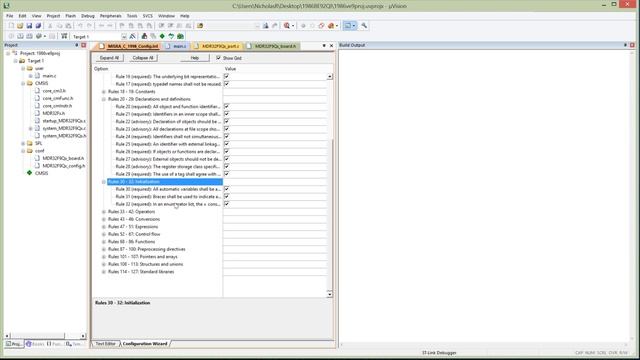Screen dimensions: 640x360
Task: Open the Books tab in the Project panel
Action: [x=35, y=344]
